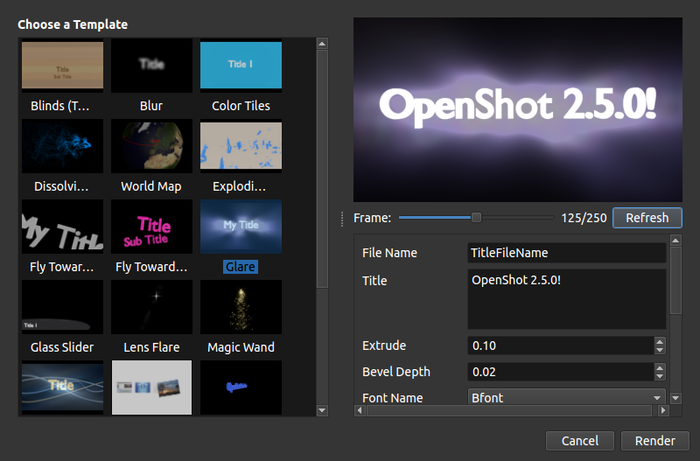
Task: Decrease the Bevel Depth value with down arrow
Action: coord(659,376)
